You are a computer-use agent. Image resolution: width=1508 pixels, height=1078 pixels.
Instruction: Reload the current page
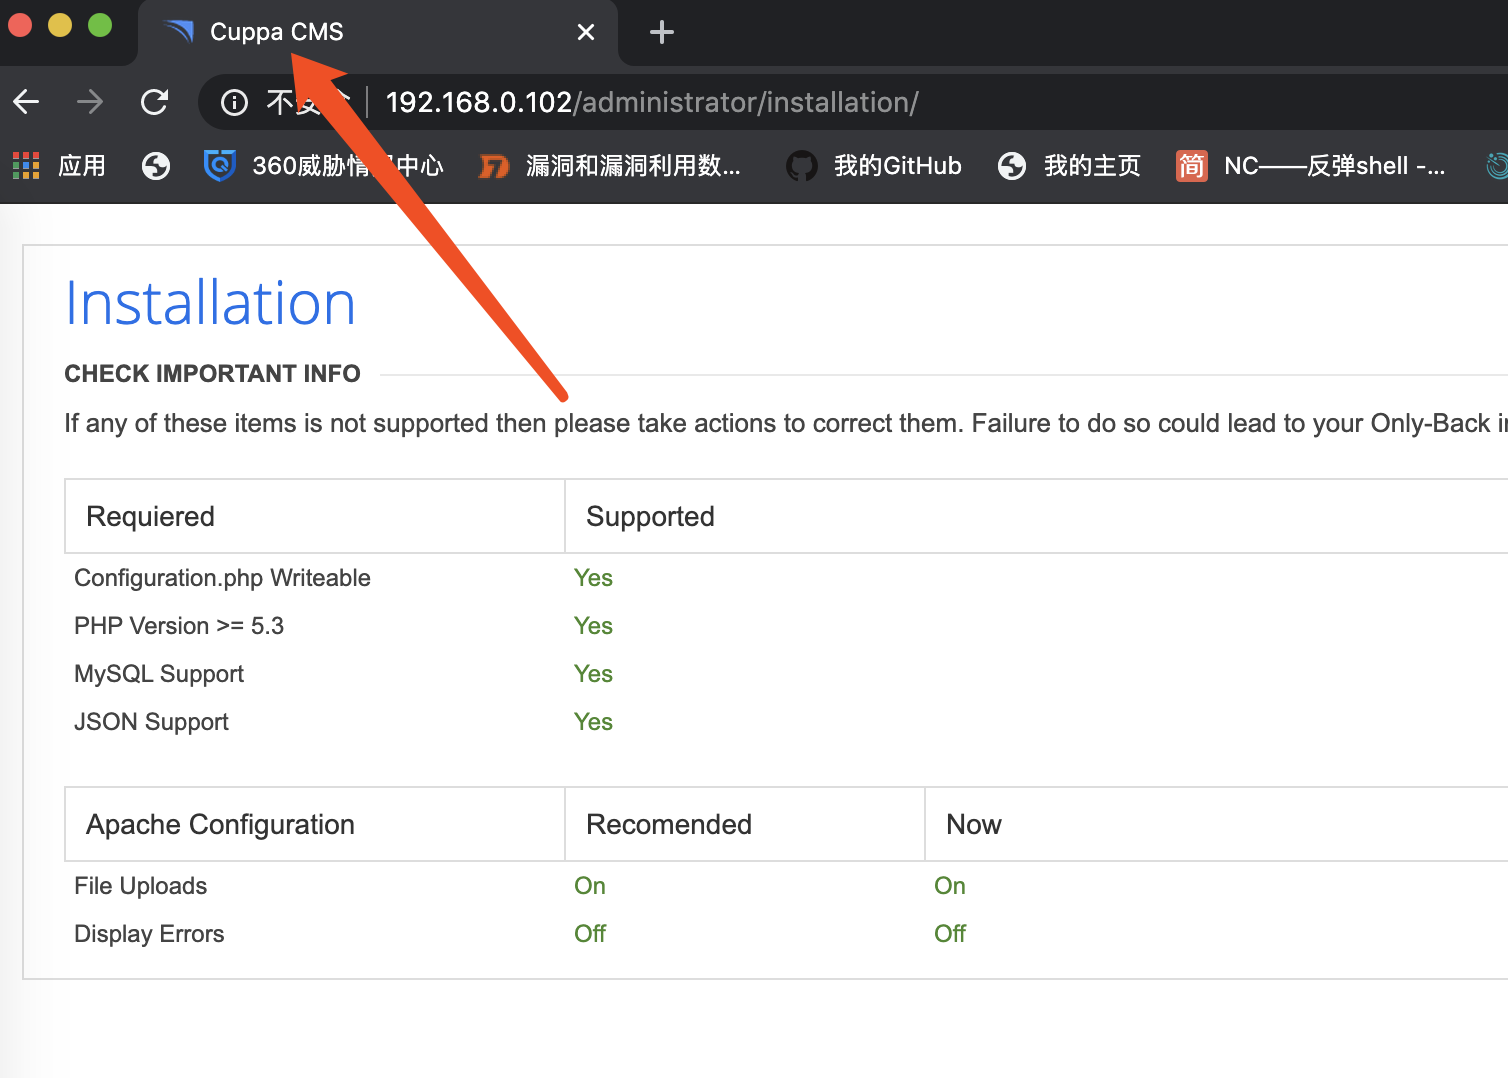click(x=154, y=102)
